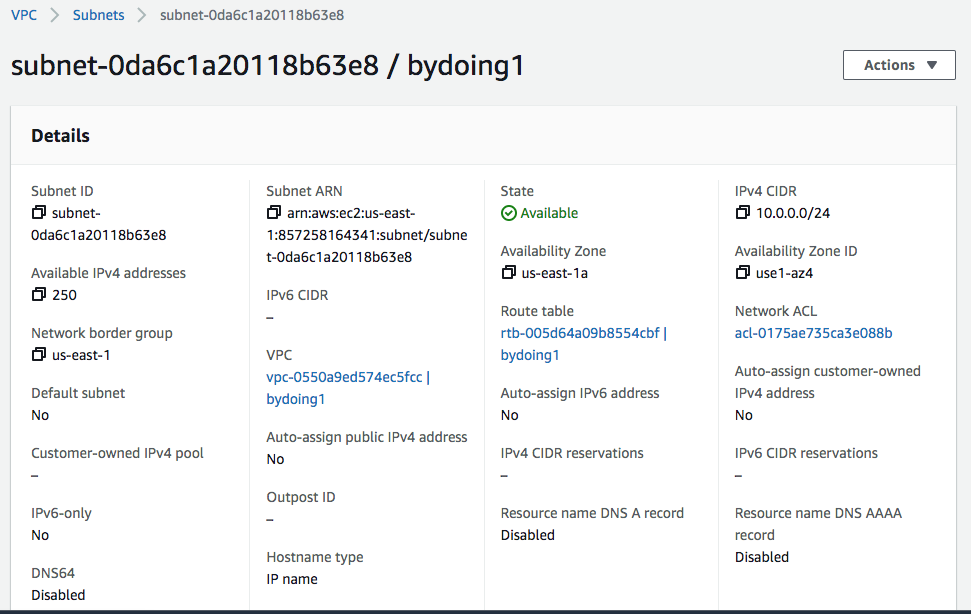Open VPC vpc-0550a9ed574ec5fcc link
Image resolution: width=971 pixels, height=614 pixels.
pos(344,377)
